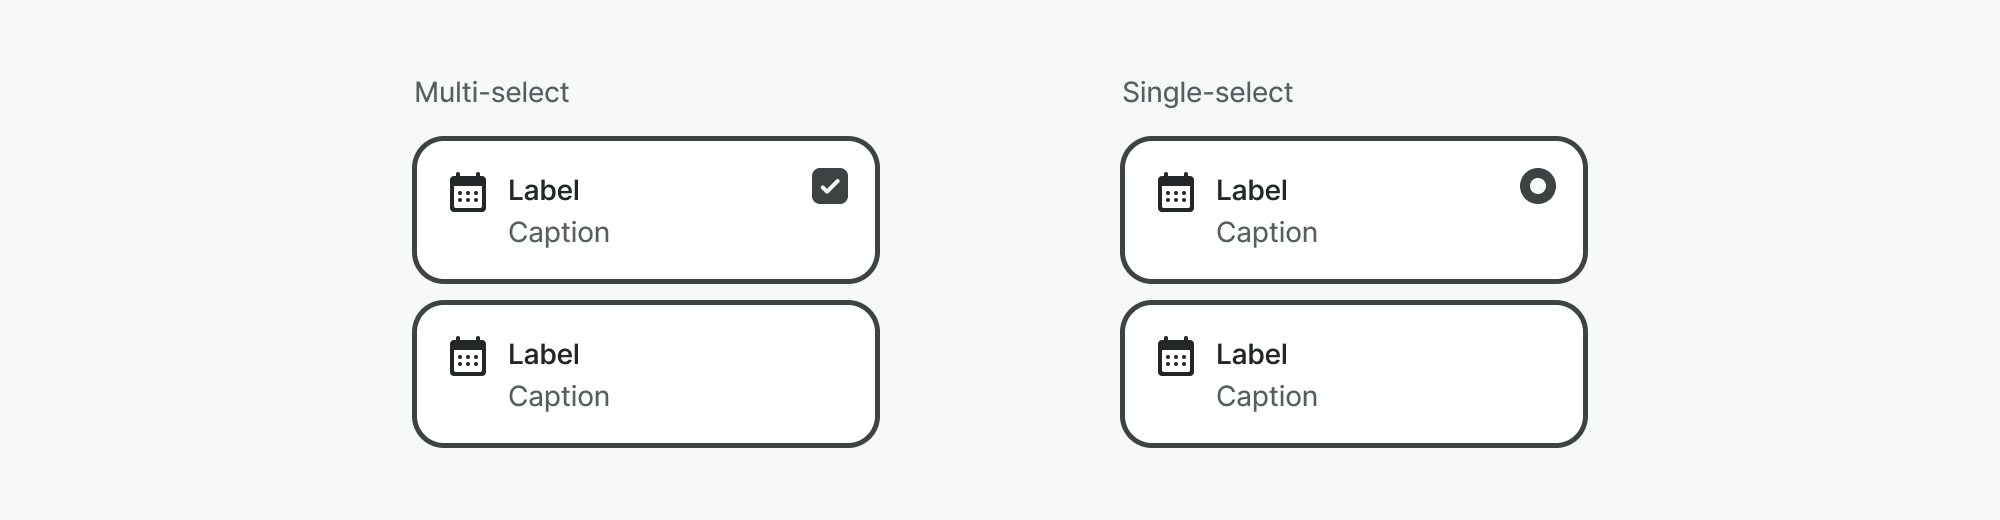This screenshot has width=2000, height=520.
Task: Click "Caption" text in bottom Single-select card
Action: (x=1267, y=396)
